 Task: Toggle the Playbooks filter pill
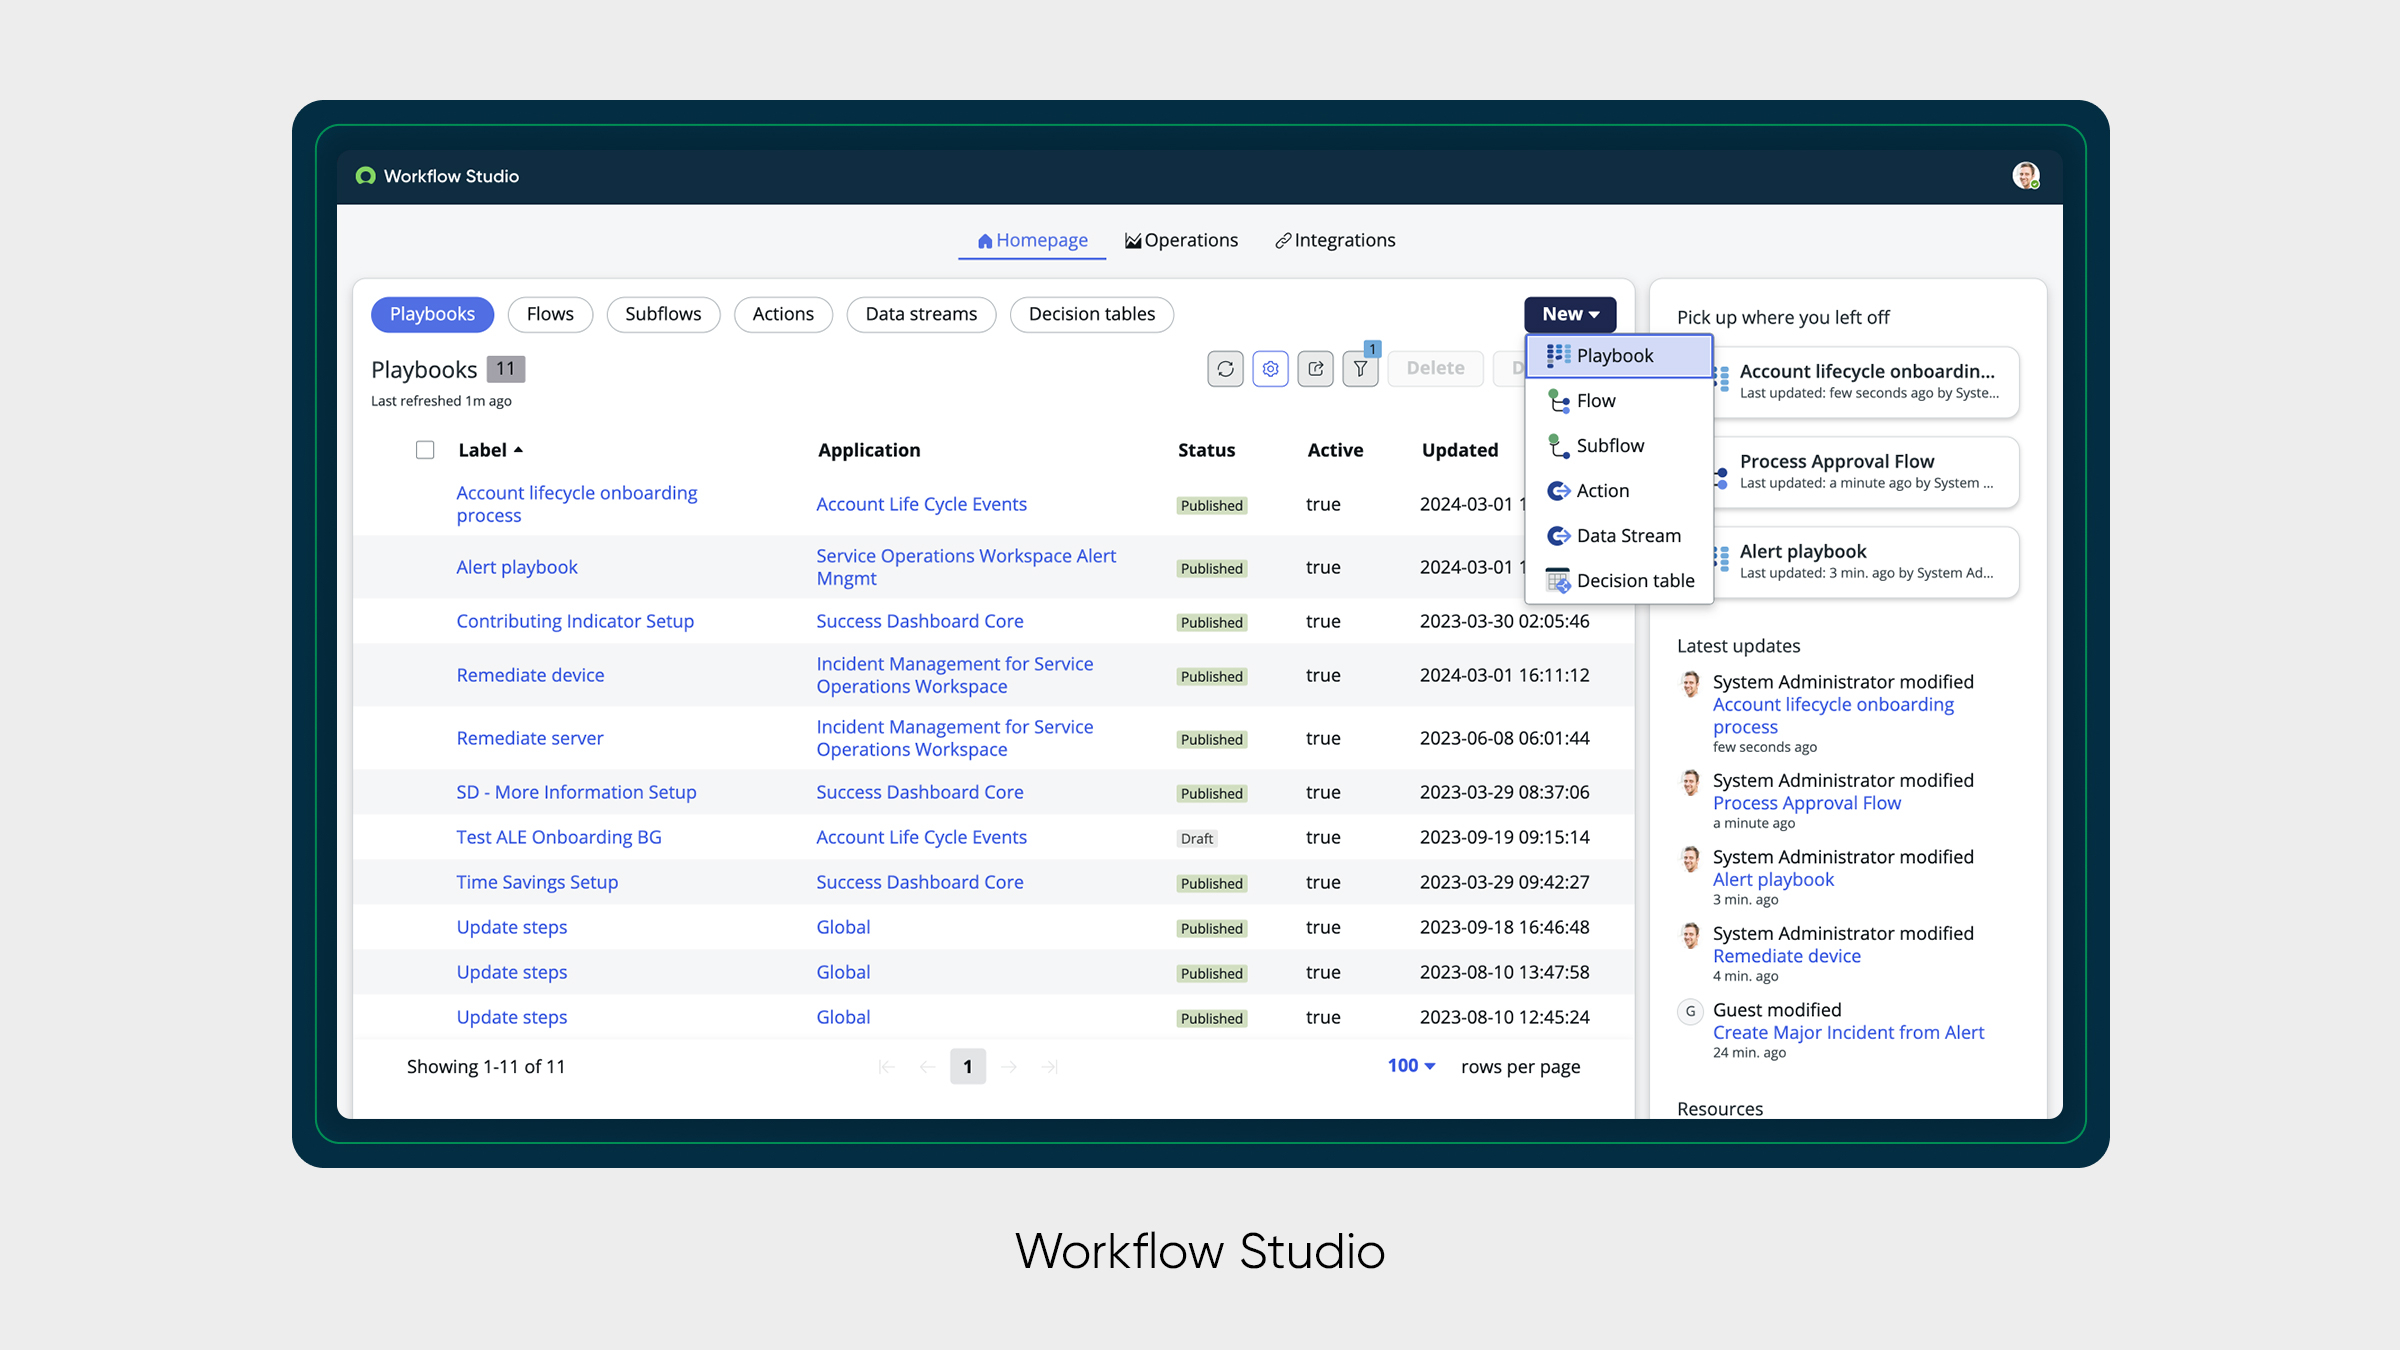point(432,314)
